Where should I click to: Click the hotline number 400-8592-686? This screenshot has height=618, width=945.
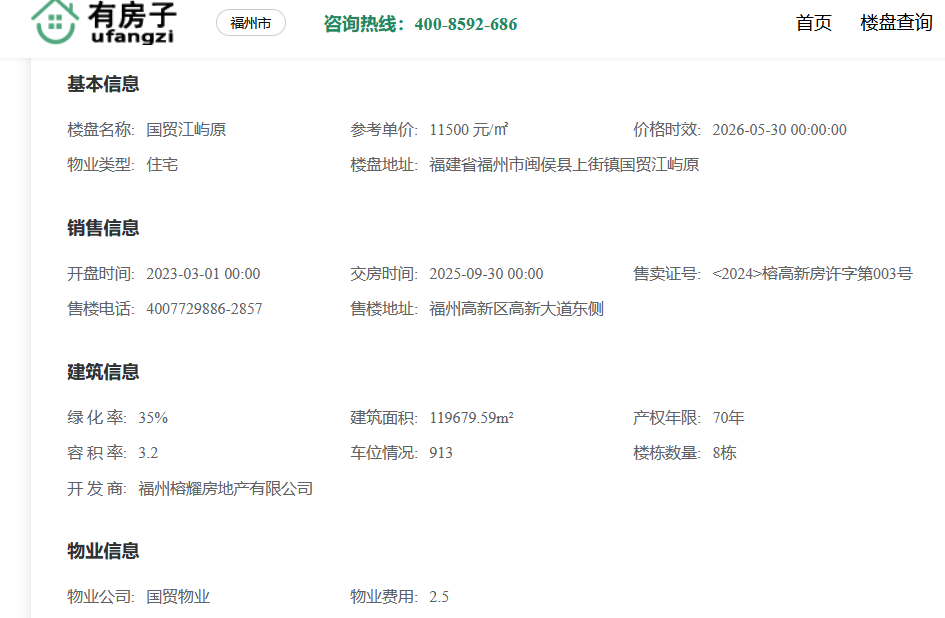pyautogui.click(x=466, y=24)
